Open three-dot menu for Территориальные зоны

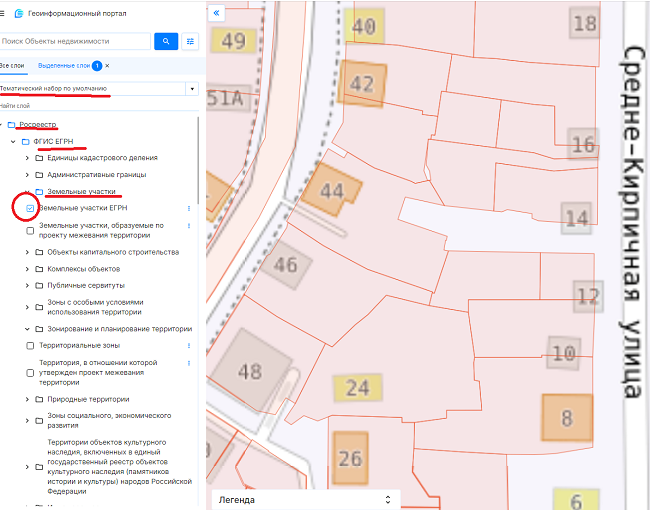click(188, 345)
